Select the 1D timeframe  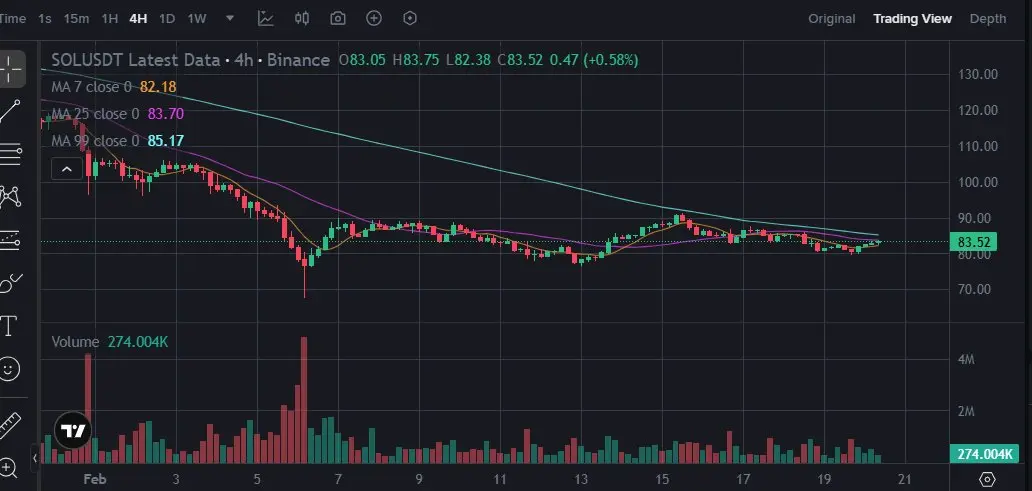pos(167,18)
